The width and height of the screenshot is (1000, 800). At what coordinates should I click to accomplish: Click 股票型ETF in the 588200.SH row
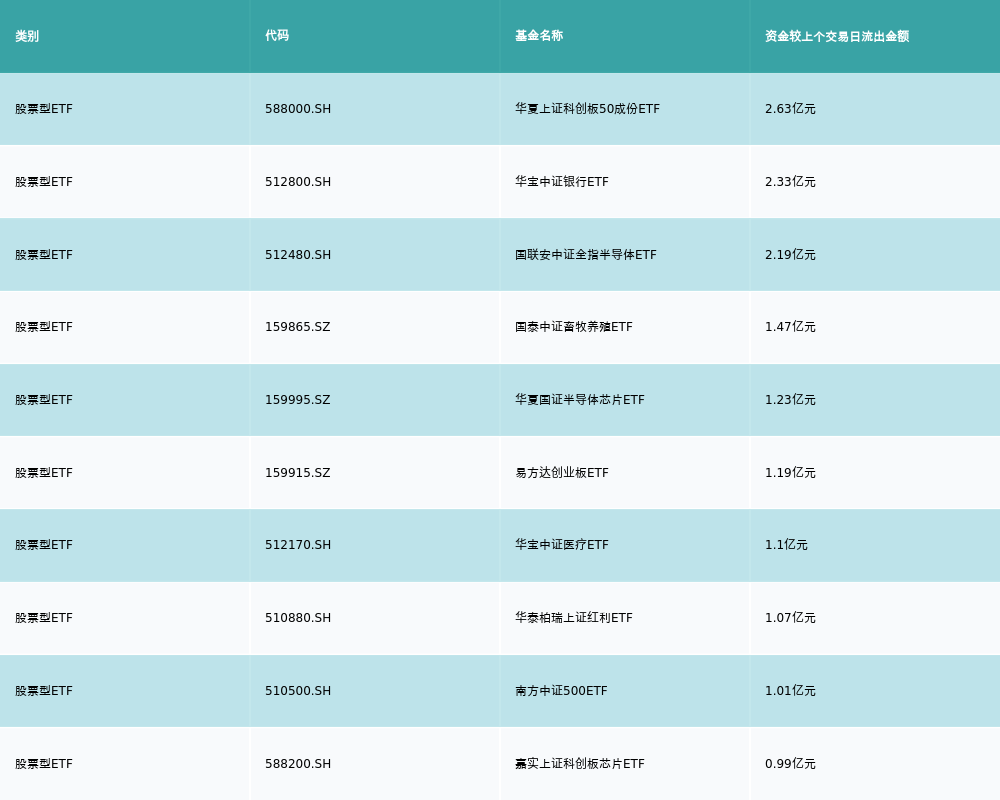[x=44, y=764]
